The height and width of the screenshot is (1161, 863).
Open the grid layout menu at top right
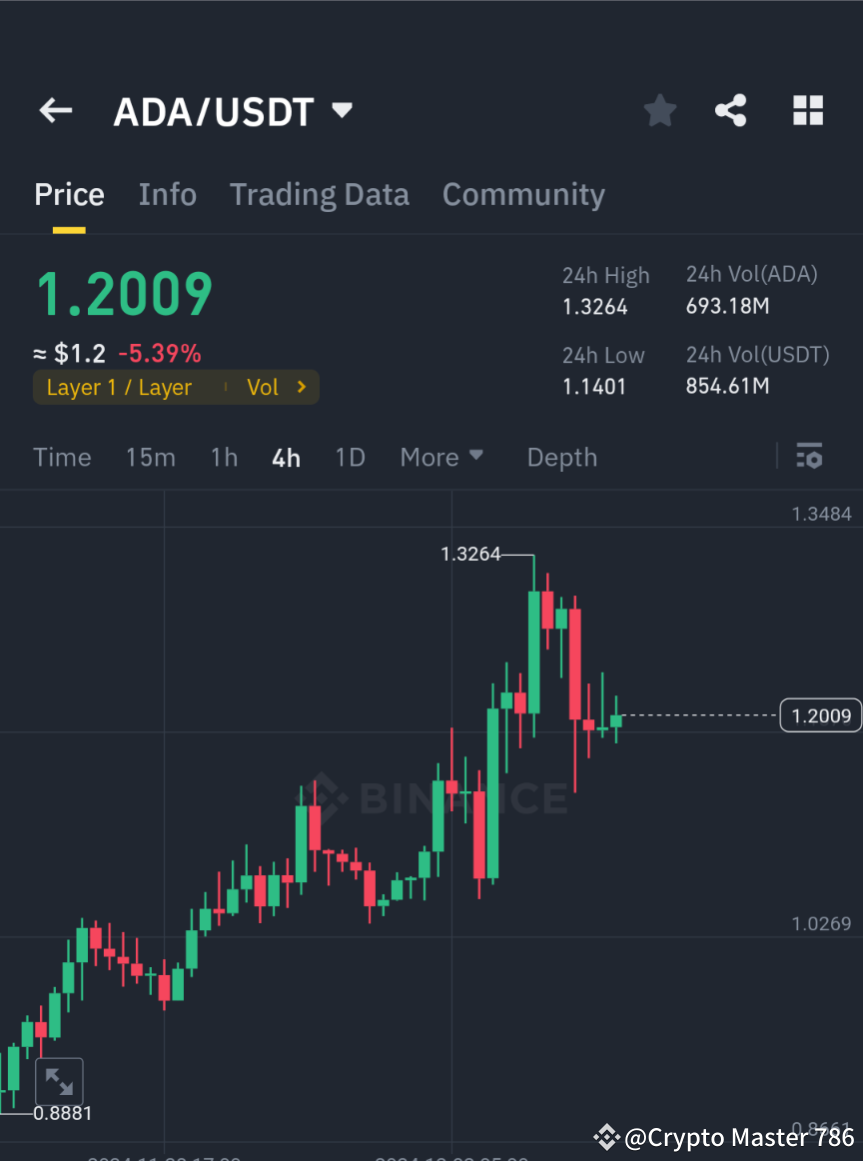coord(807,110)
